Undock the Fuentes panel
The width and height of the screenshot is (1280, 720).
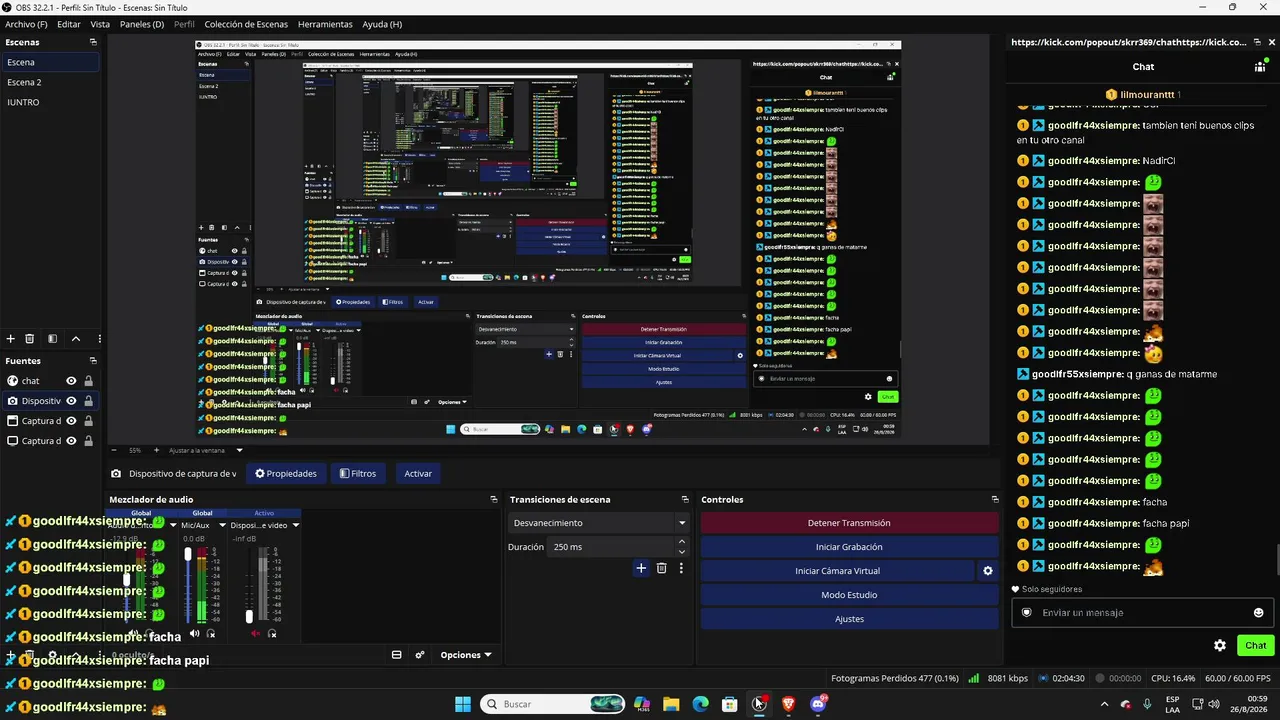(x=93, y=361)
